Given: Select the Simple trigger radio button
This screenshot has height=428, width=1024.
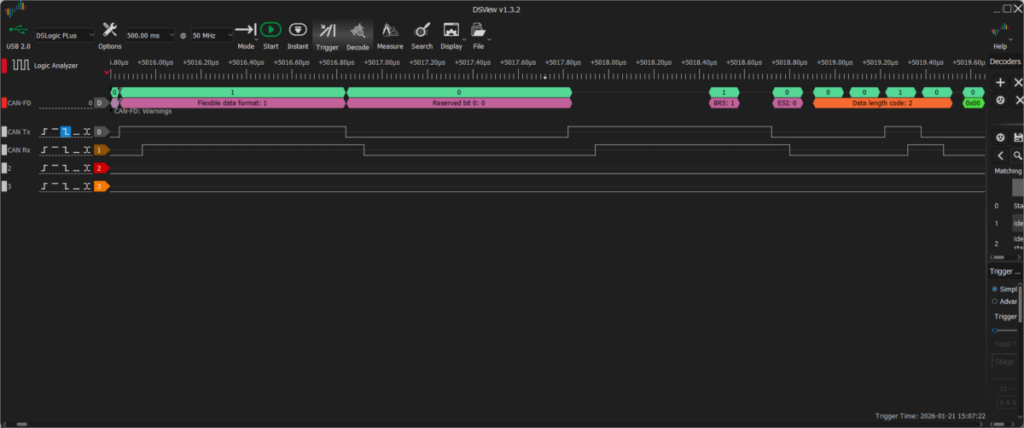Looking at the screenshot, I should [994, 289].
